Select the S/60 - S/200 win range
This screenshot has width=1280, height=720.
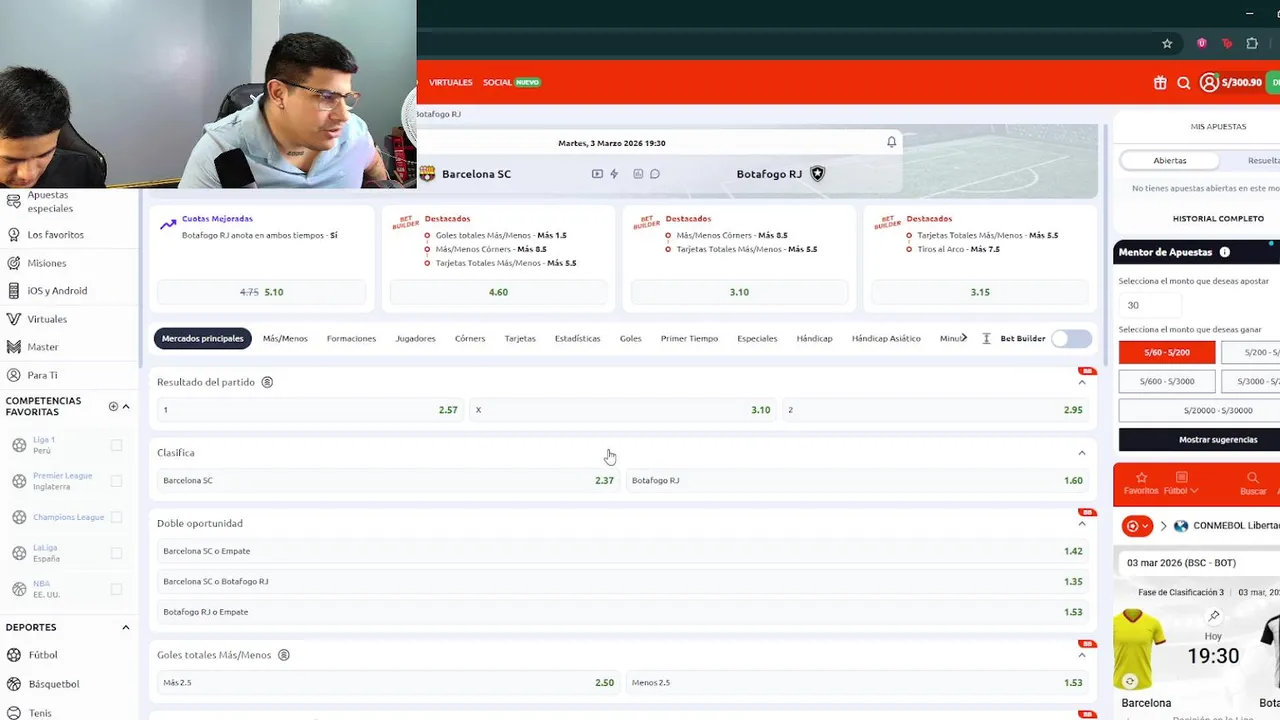[1167, 352]
